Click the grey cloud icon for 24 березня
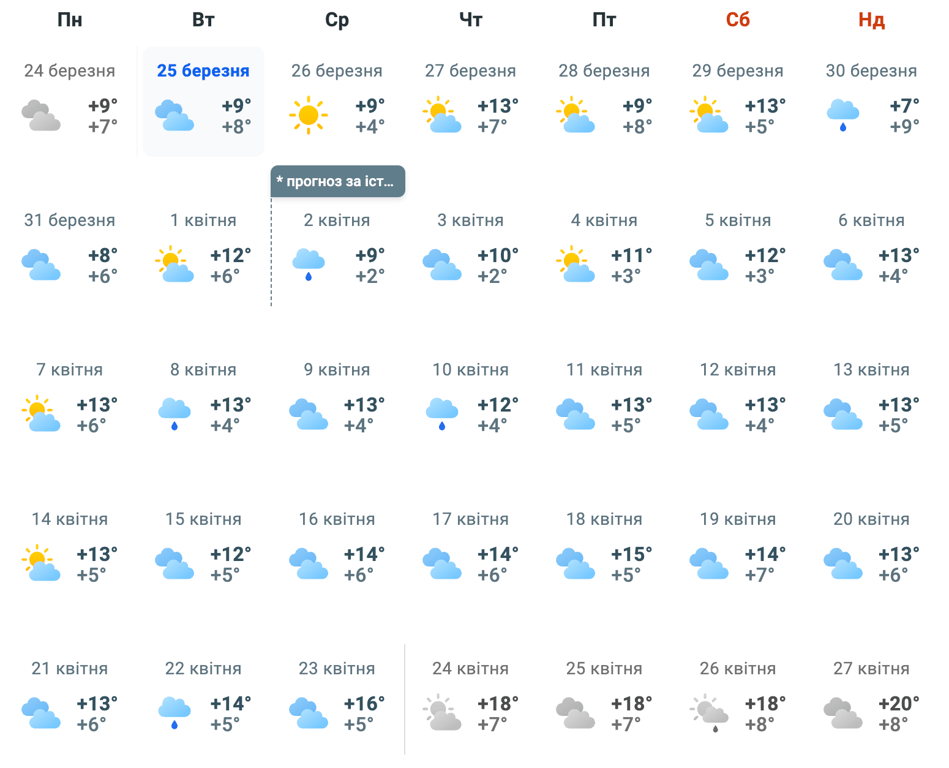Screen dimensions: 949x768 click(41, 116)
